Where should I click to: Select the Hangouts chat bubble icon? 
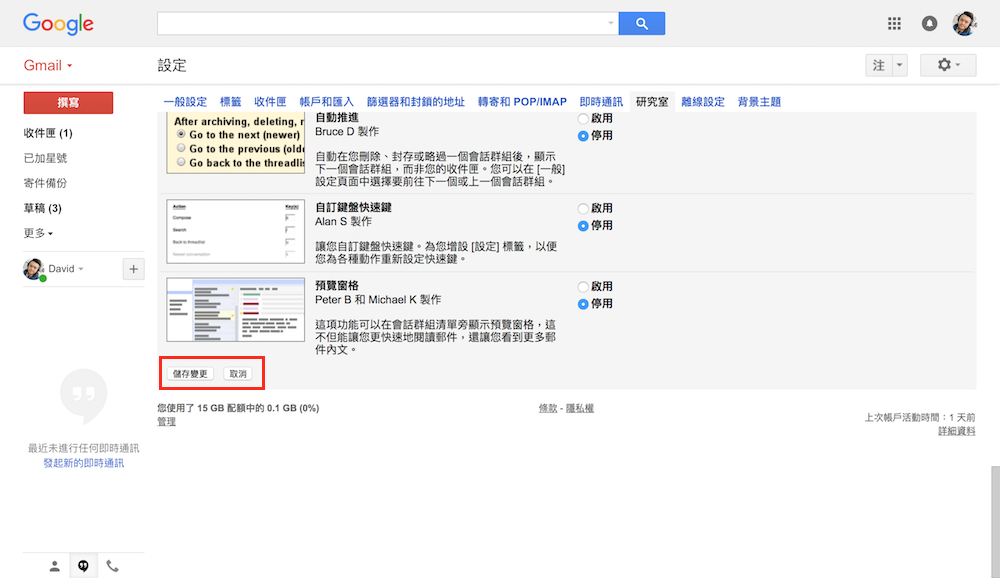pyautogui.click(x=83, y=566)
